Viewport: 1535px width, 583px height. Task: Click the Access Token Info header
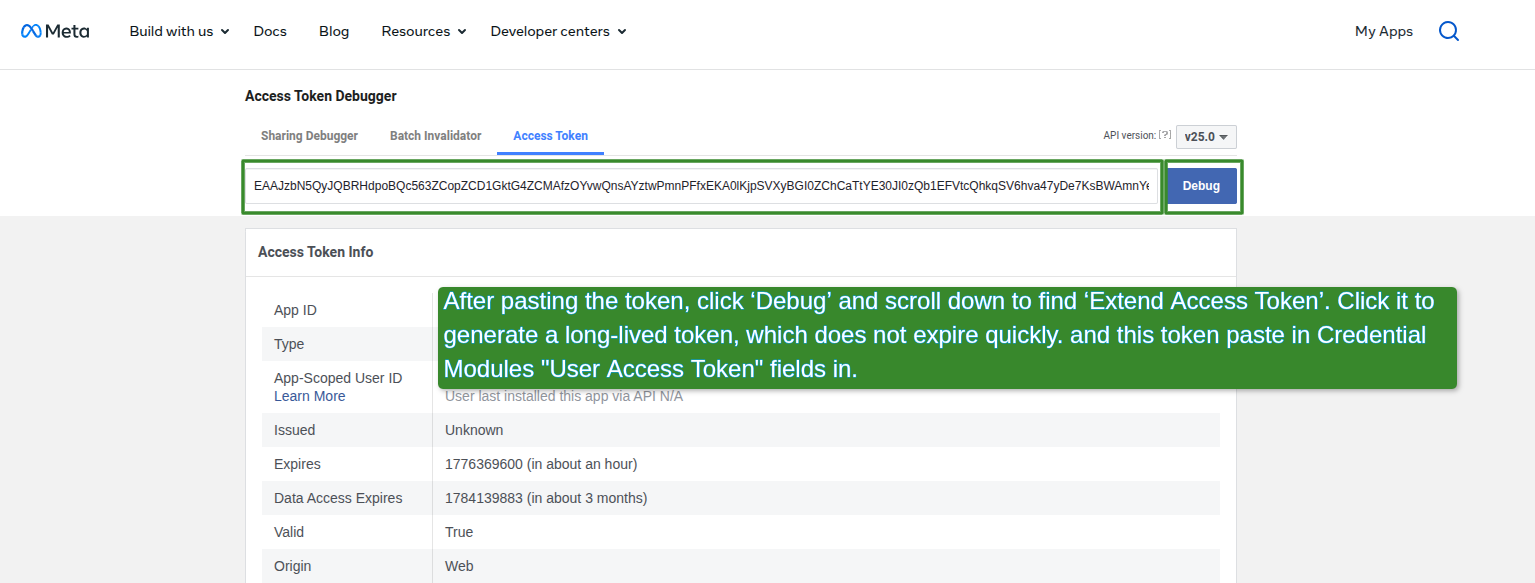click(315, 252)
